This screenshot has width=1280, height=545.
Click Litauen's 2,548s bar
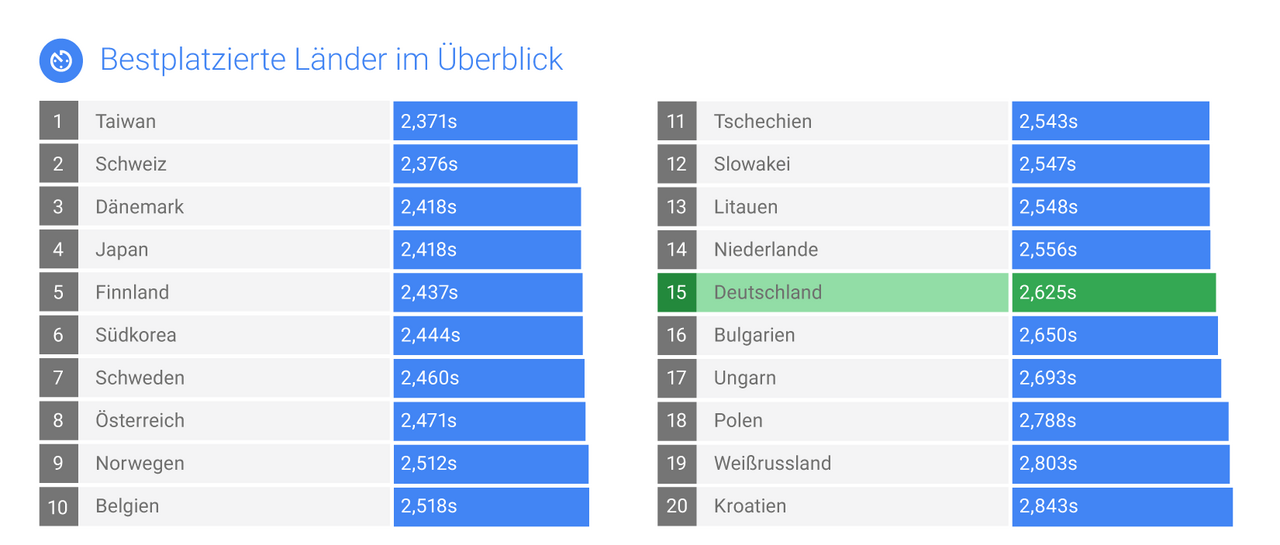[x=1110, y=207]
